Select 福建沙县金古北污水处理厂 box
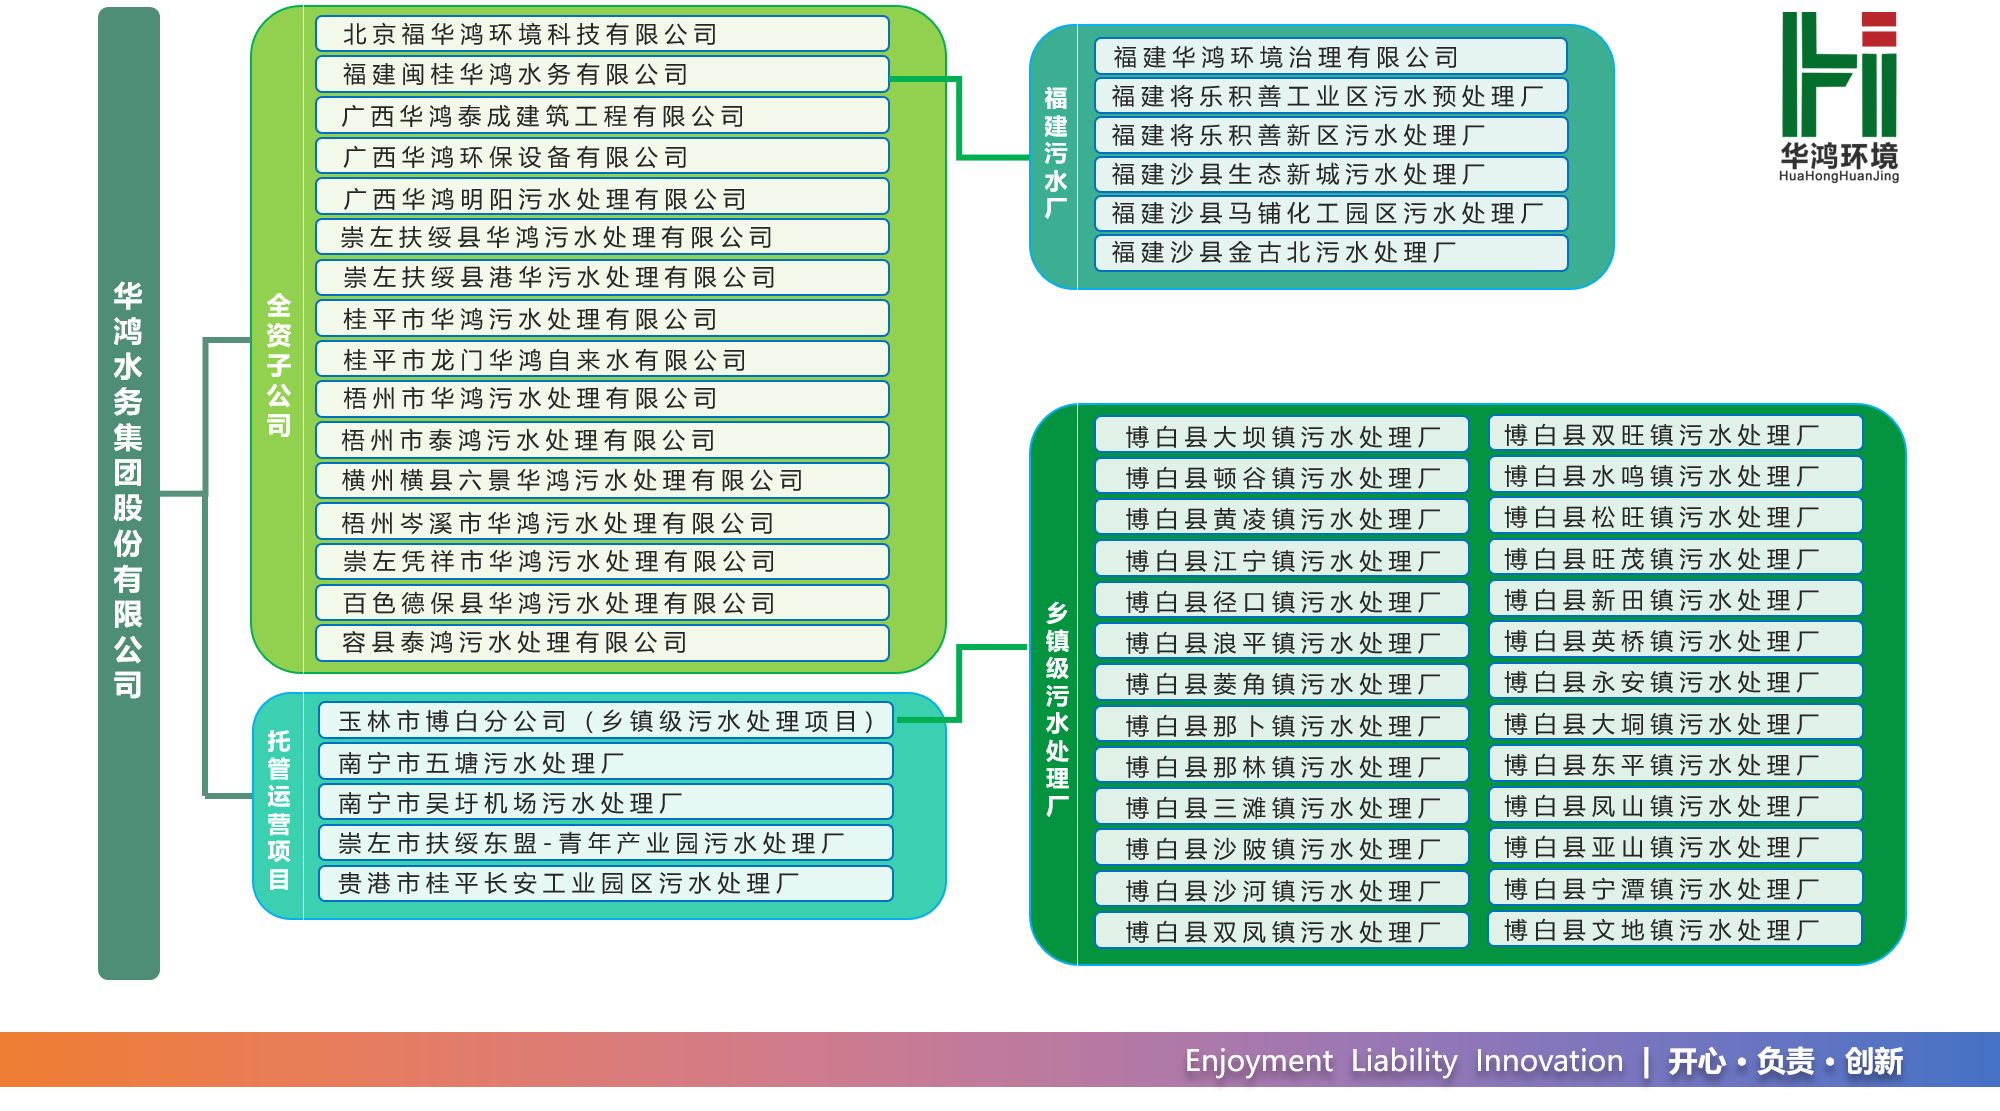Viewport: 2000px width, 1111px height. tap(1330, 252)
